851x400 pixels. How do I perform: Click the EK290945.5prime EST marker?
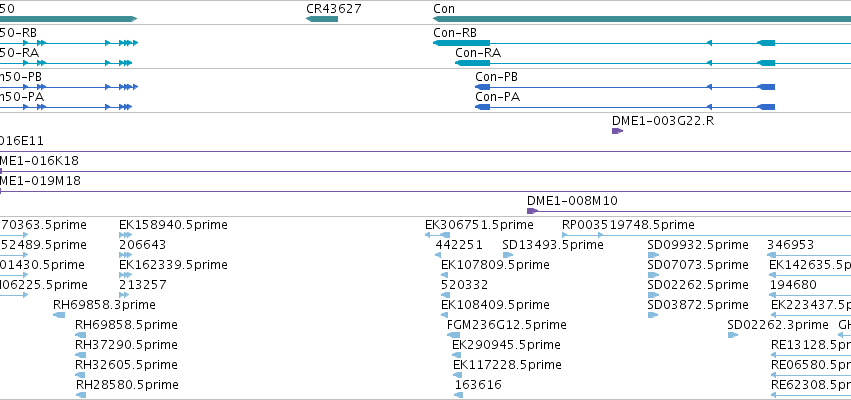point(457,355)
